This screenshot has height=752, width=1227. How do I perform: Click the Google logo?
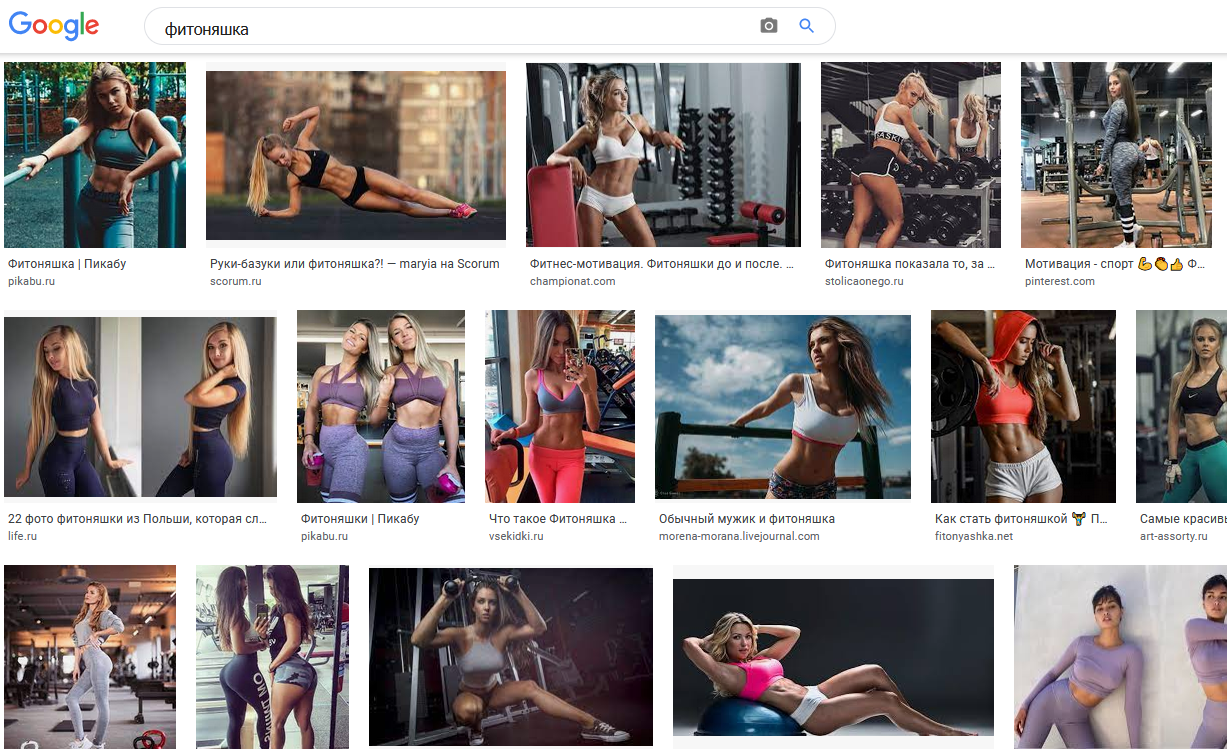tap(54, 26)
